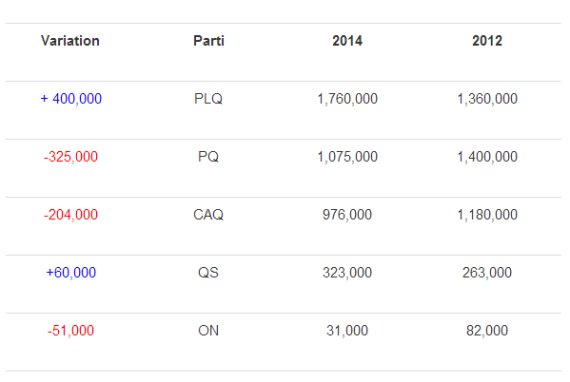Click the PQ party cell
This screenshot has height=382, width=570.
point(208,157)
